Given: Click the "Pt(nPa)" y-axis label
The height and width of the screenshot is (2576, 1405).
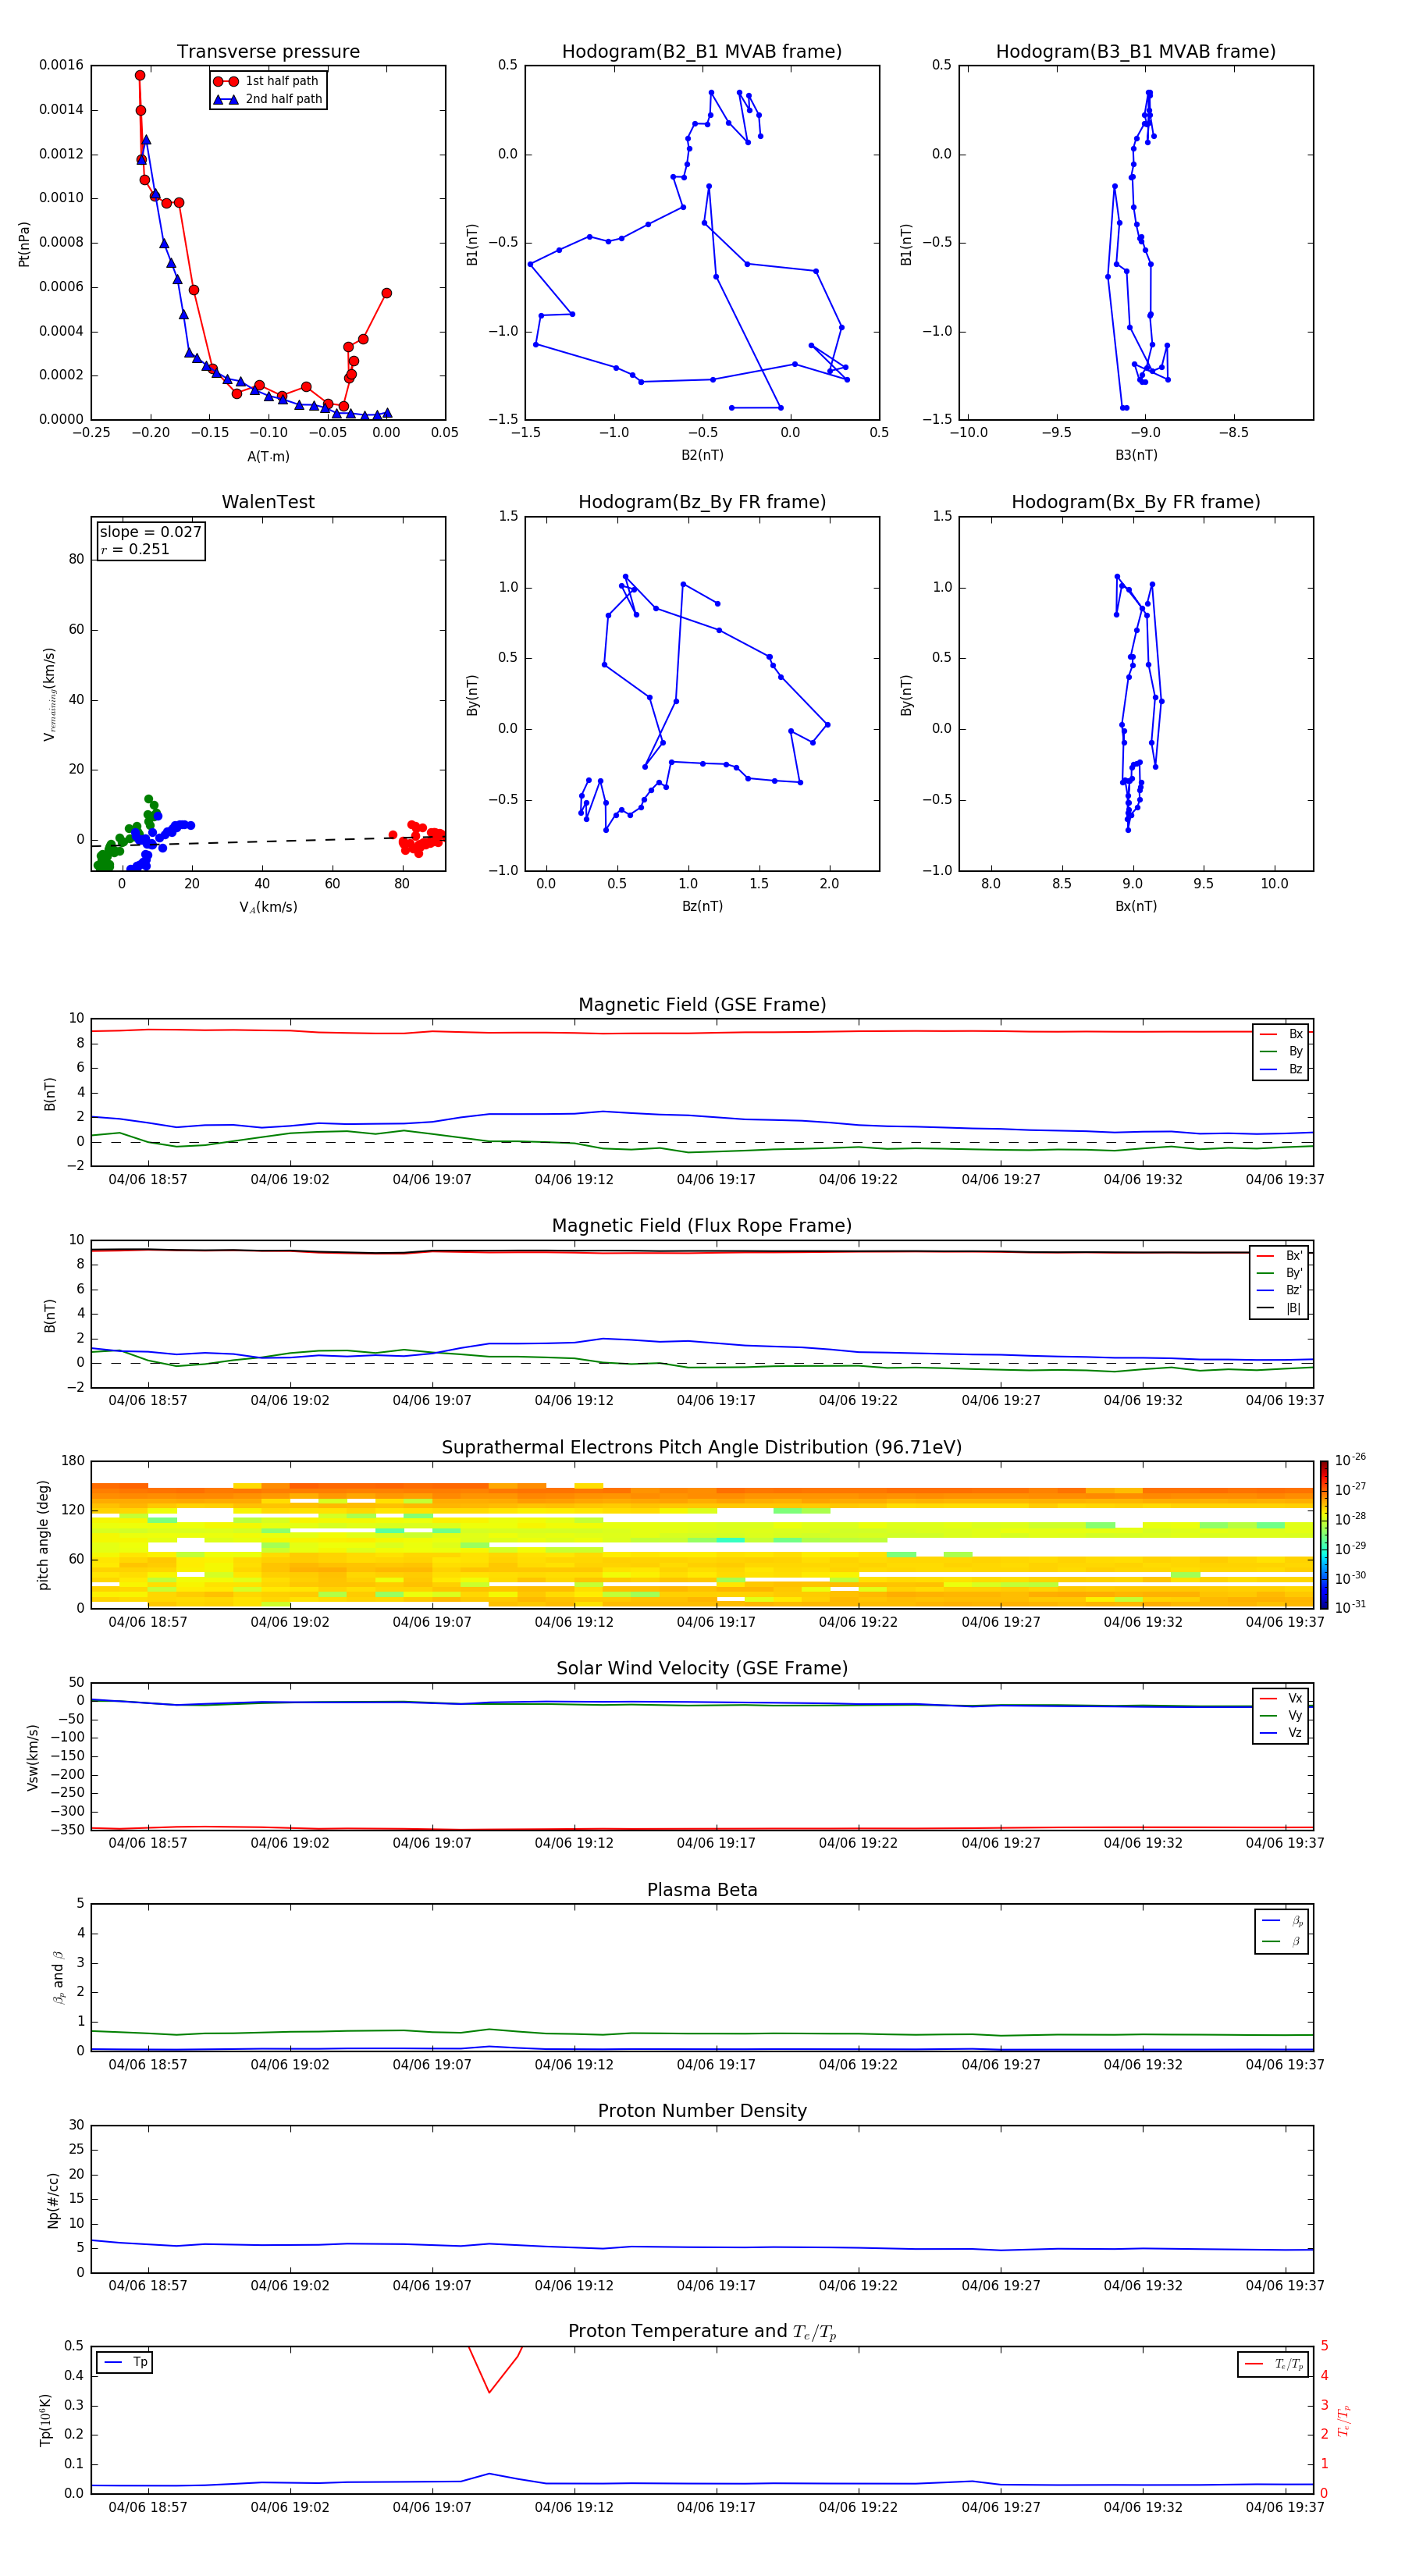Looking at the screenshot, I should [x=24, y=243].
